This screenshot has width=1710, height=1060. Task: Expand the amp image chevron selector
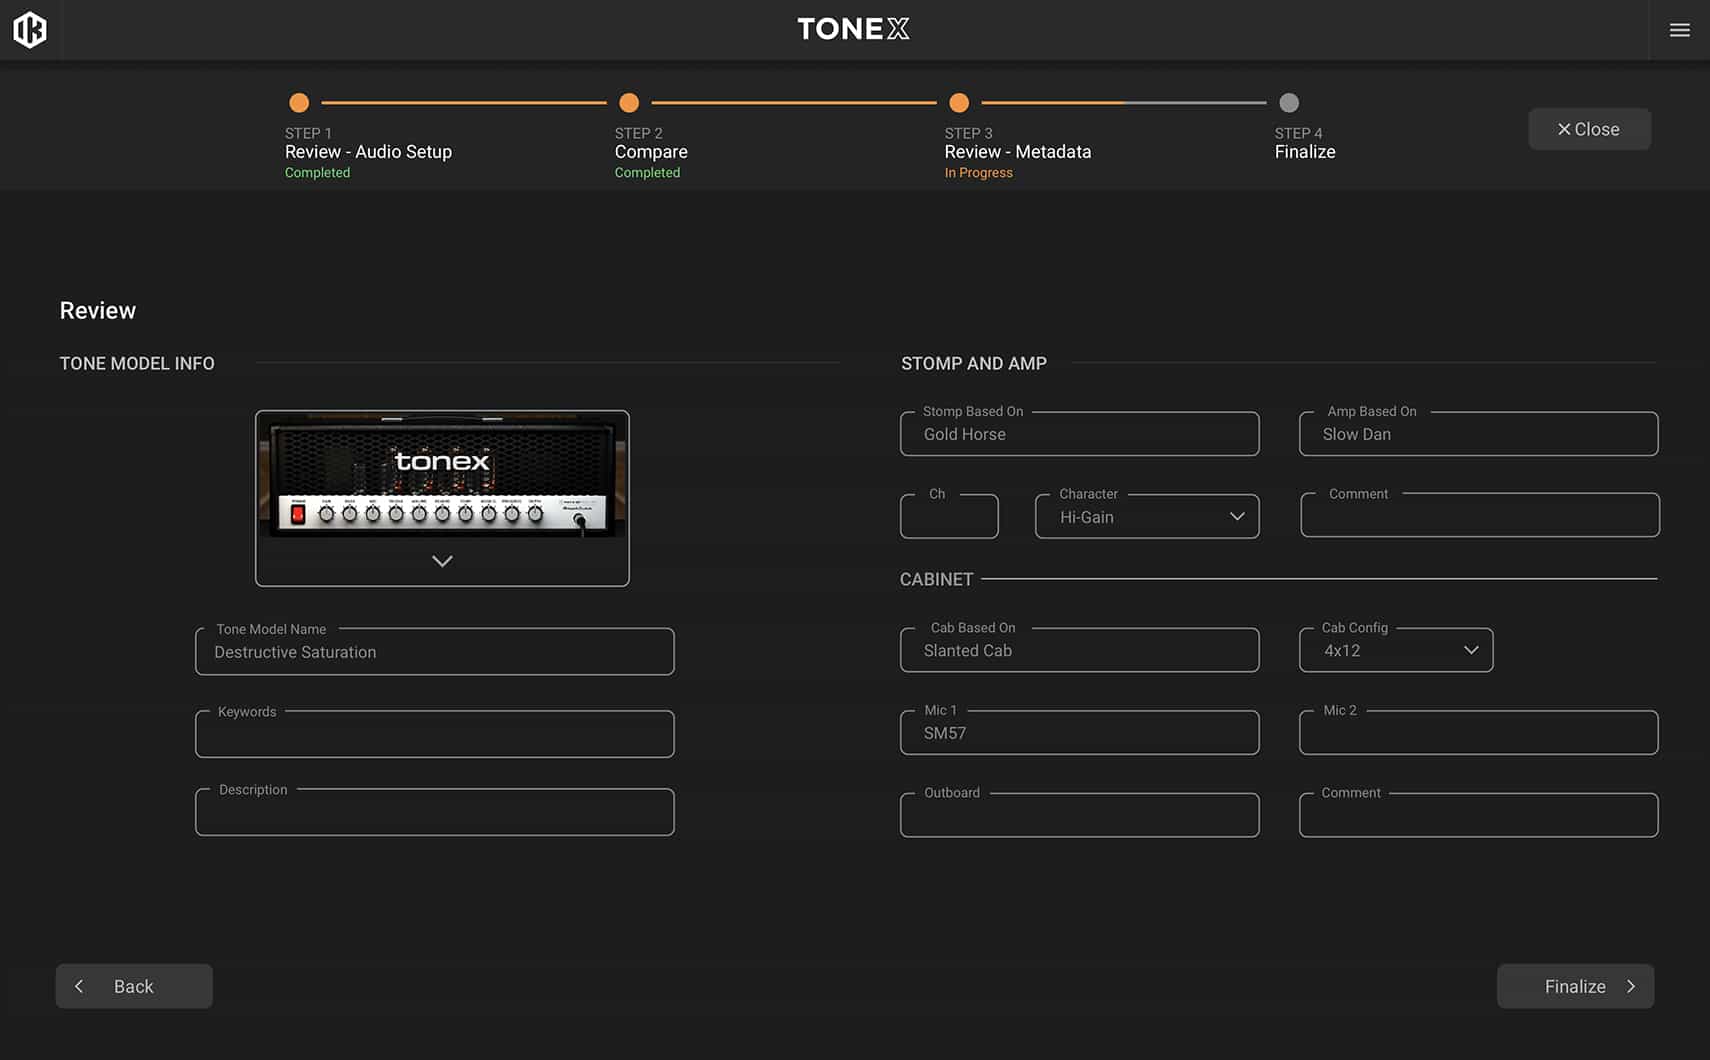click(x=442, y=561)
